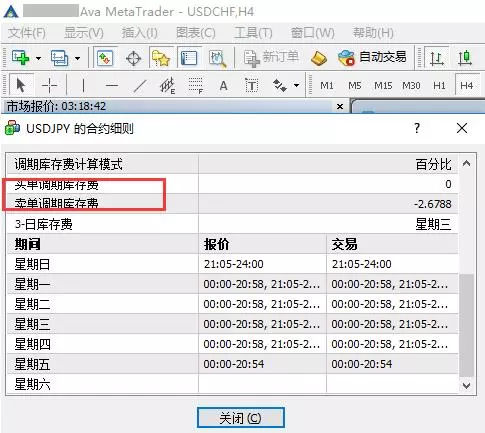Screen dimensions: 485x433
Task: Click the scrollbar up arrow in specification list
Action: pyautogui.click(x=467, y=164)
